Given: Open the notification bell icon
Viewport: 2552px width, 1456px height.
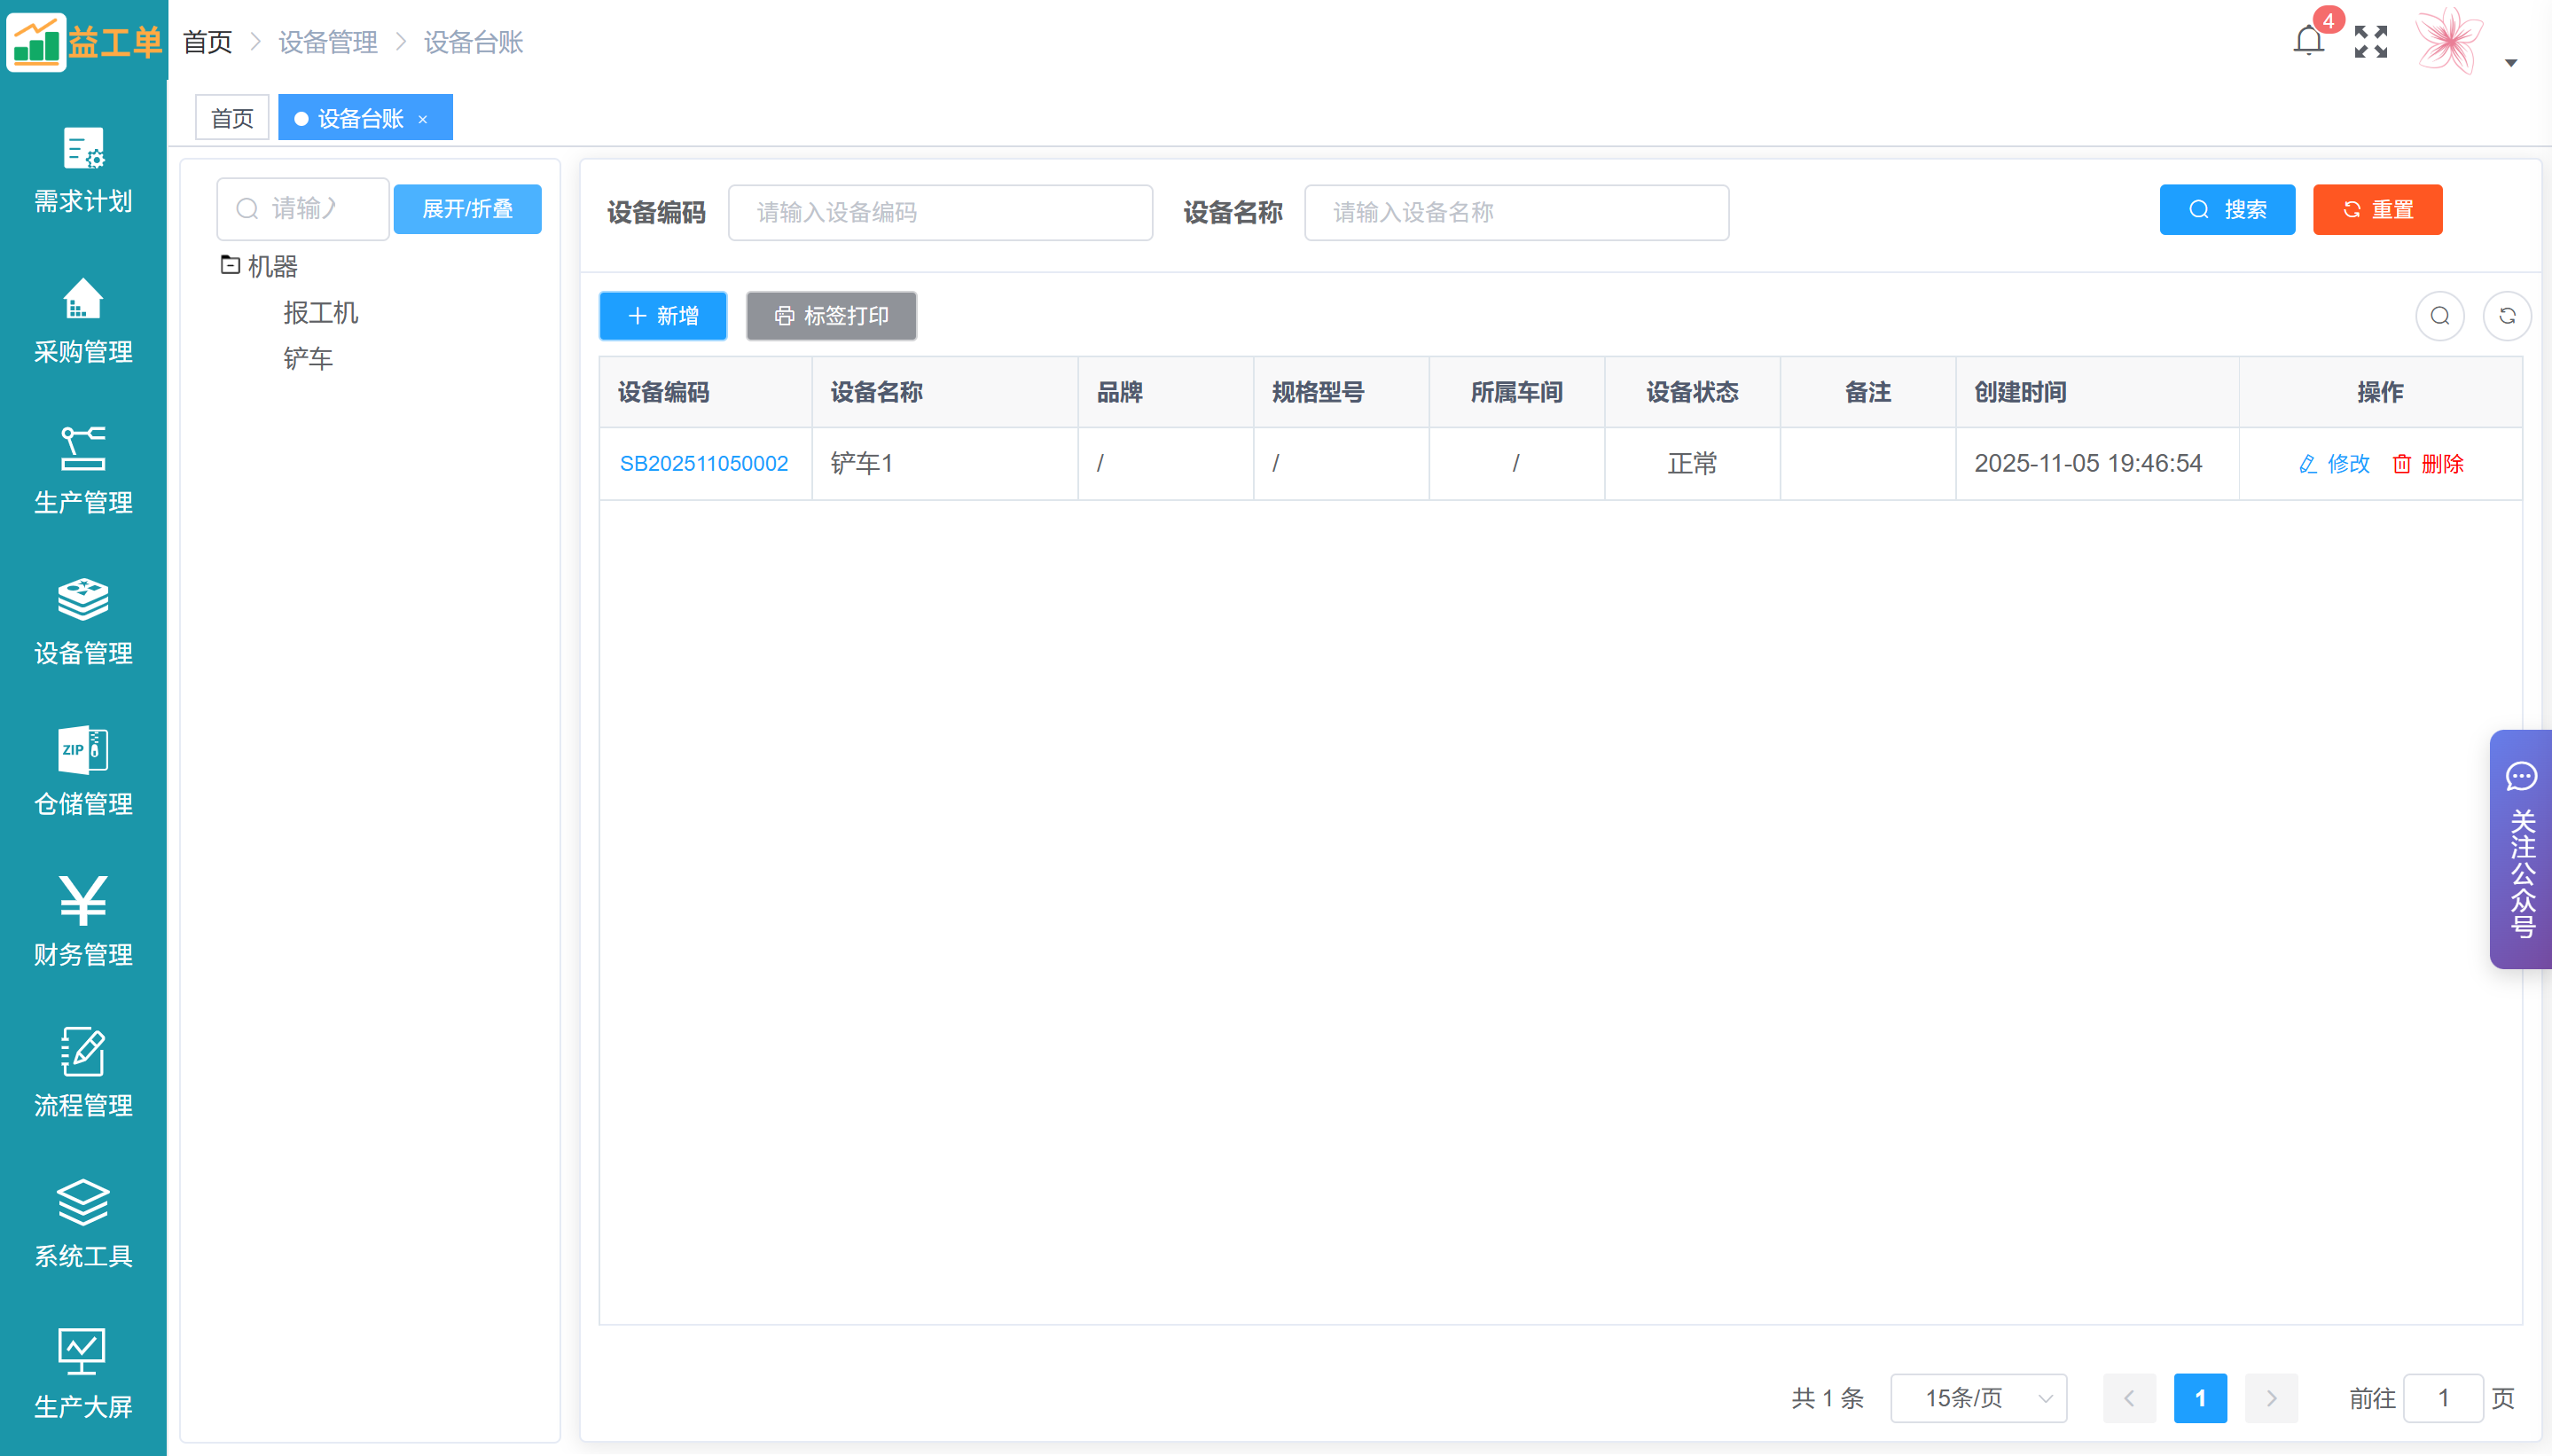Looking at the screenshot, I should 2308,42.
